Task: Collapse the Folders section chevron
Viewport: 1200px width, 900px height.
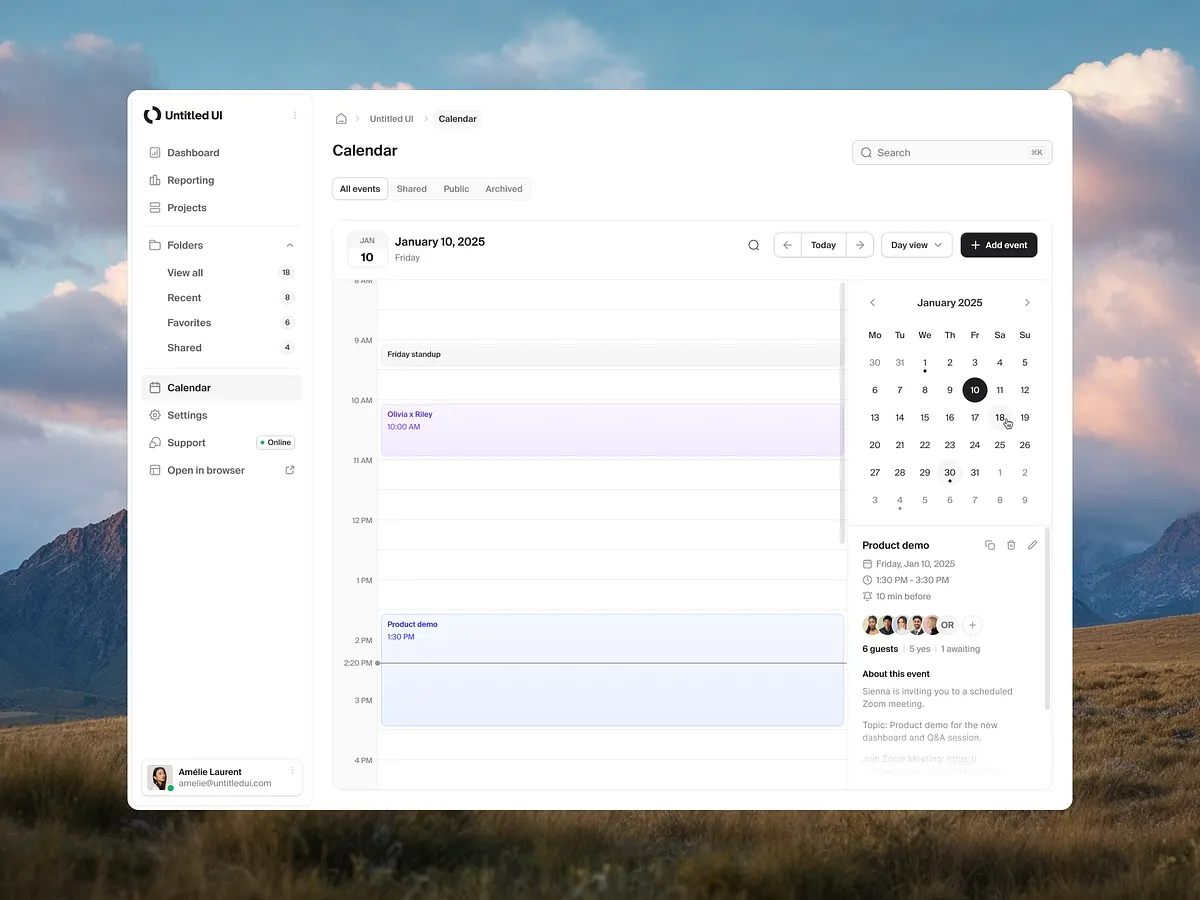Action: [290, 245]
